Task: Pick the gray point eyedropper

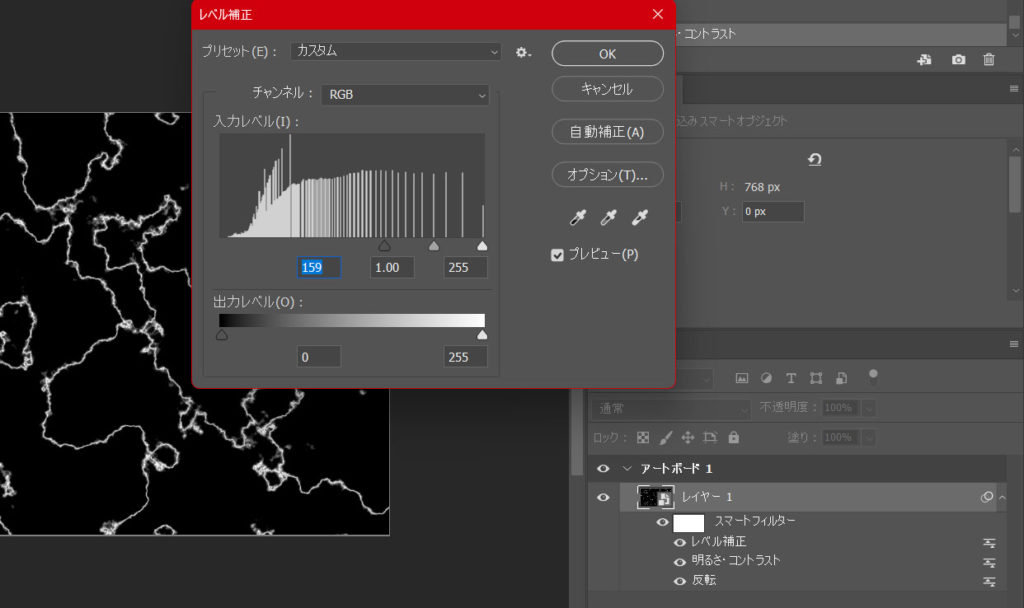Action: 608,217
